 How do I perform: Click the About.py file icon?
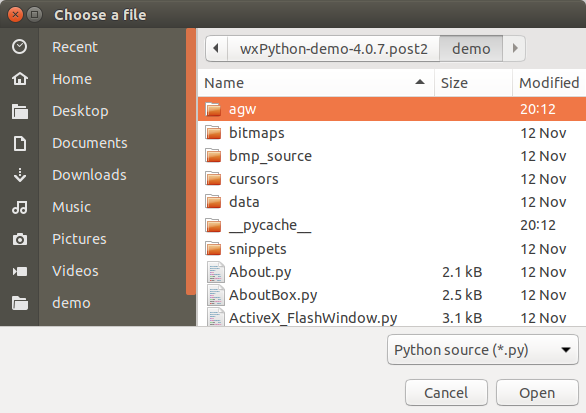(216, 272)
